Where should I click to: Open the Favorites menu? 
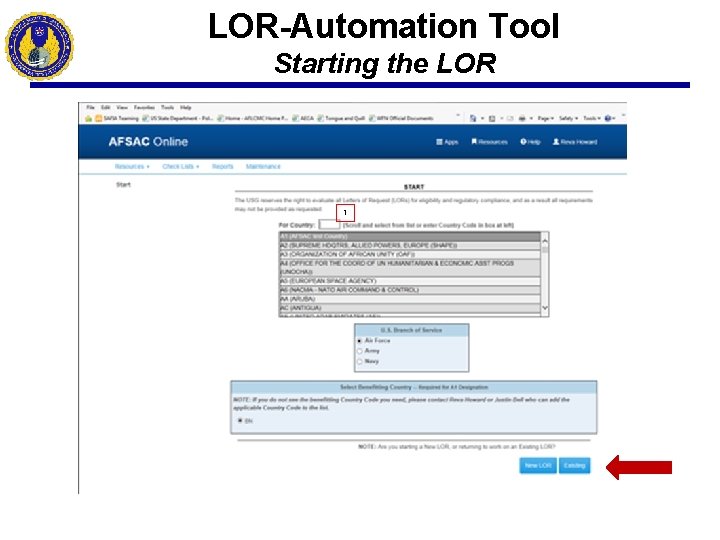(144, 107)
